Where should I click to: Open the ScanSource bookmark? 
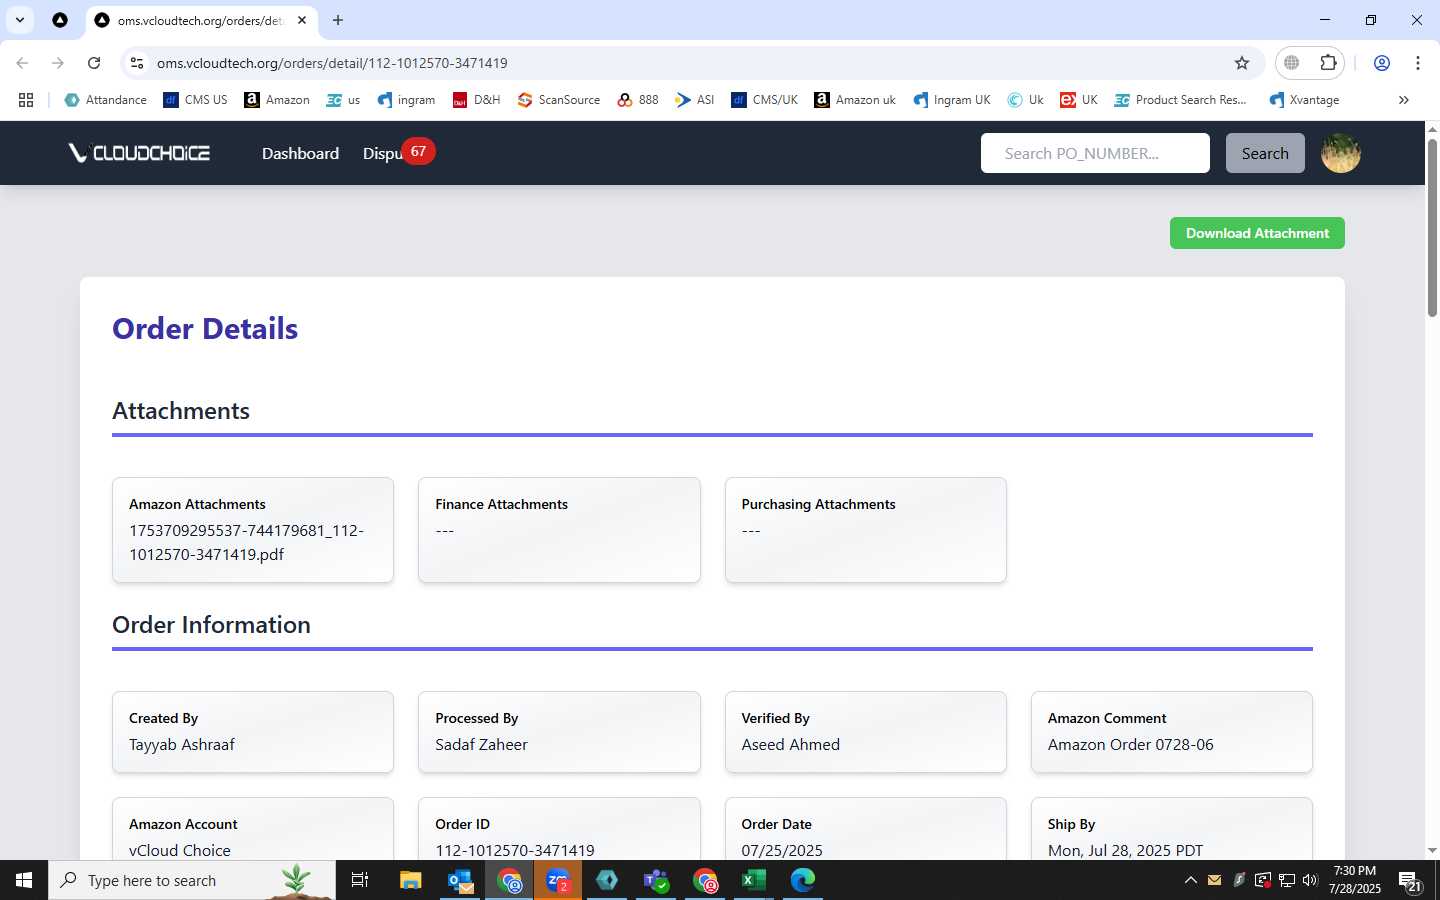pyautogui.click(x=559, y=100)
